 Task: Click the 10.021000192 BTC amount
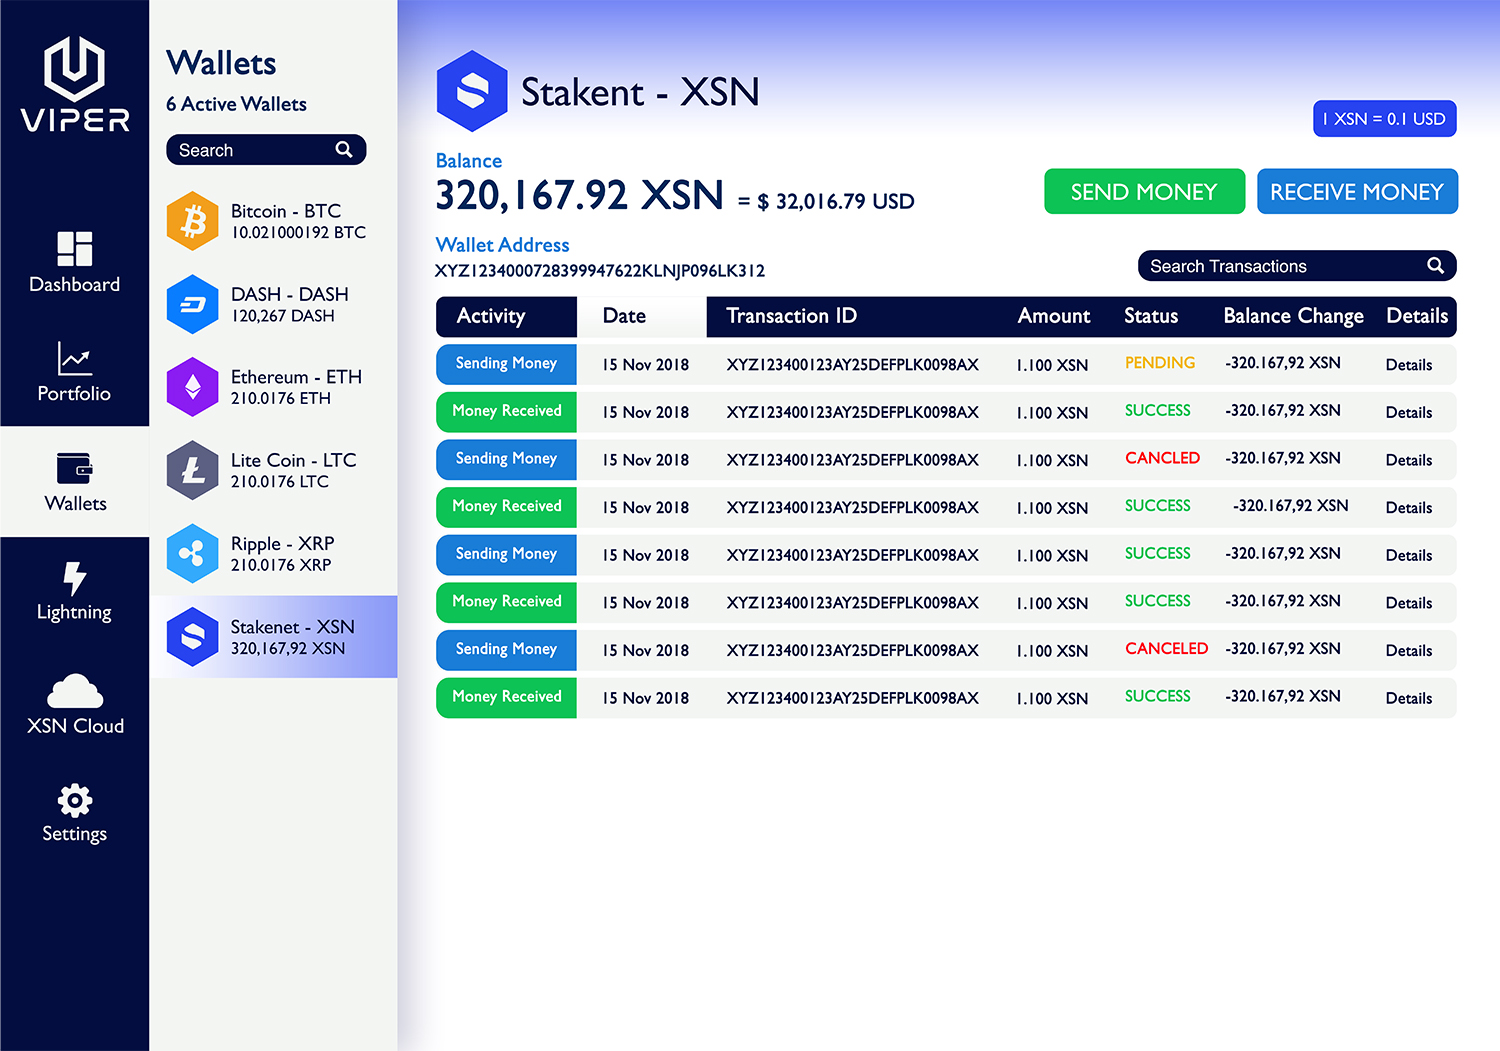pyautogui.click(x=298, y=232)
